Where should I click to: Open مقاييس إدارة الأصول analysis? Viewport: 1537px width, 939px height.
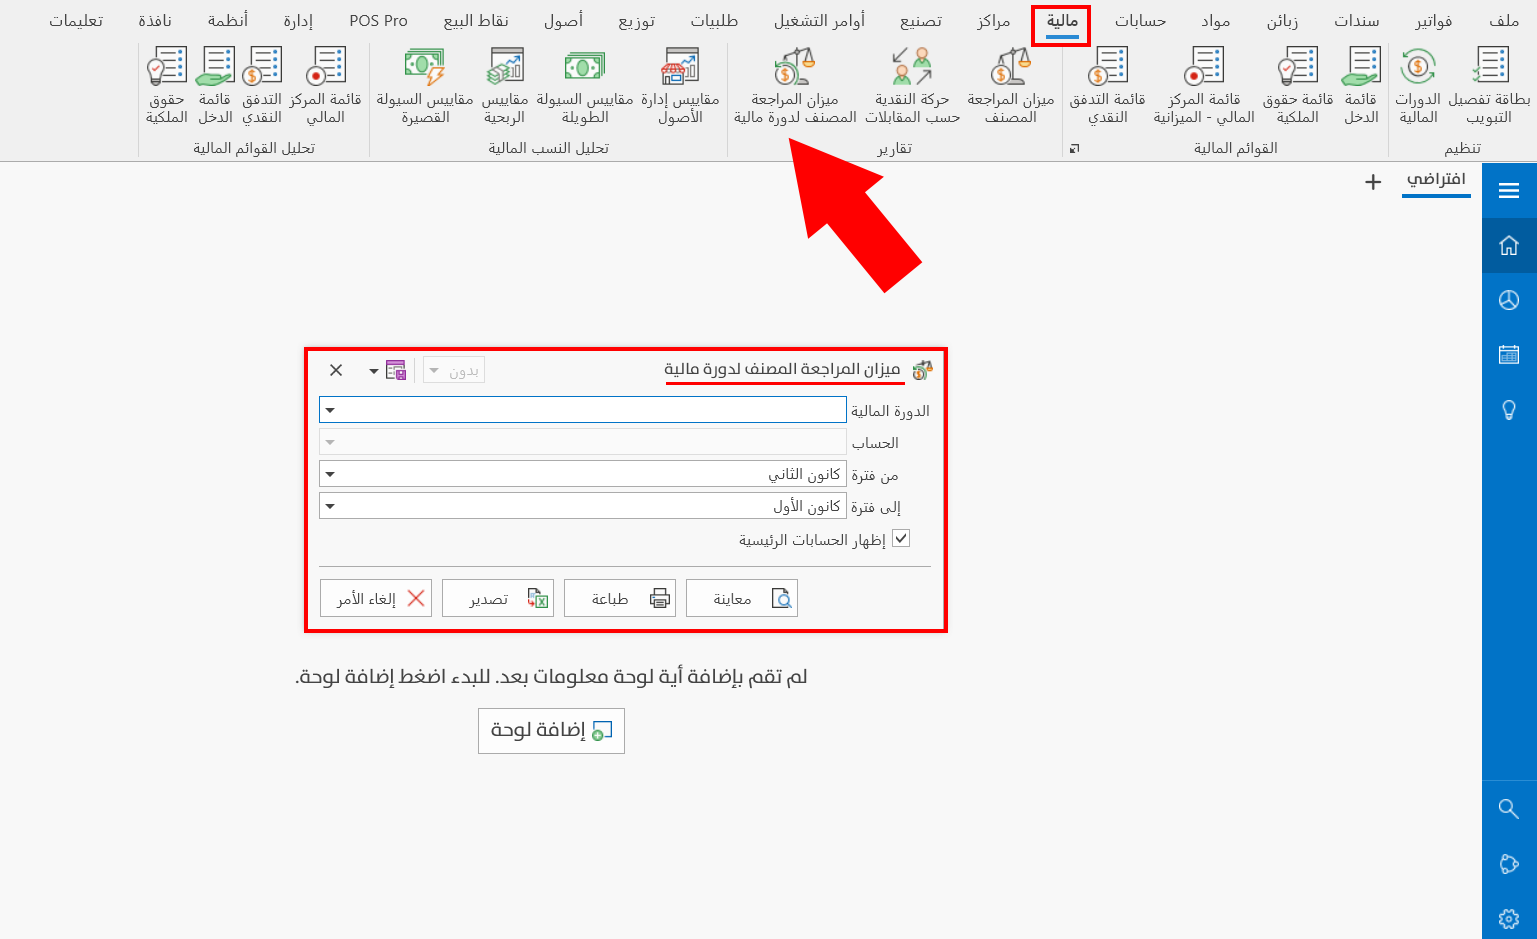(x=680, y=87)
